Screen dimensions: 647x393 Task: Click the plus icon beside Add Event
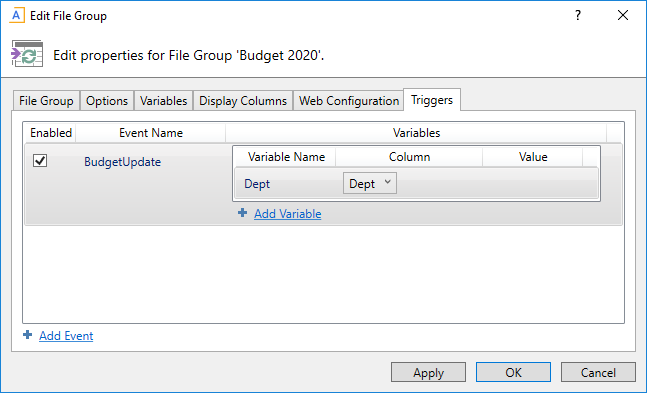[x=28, y=335]
